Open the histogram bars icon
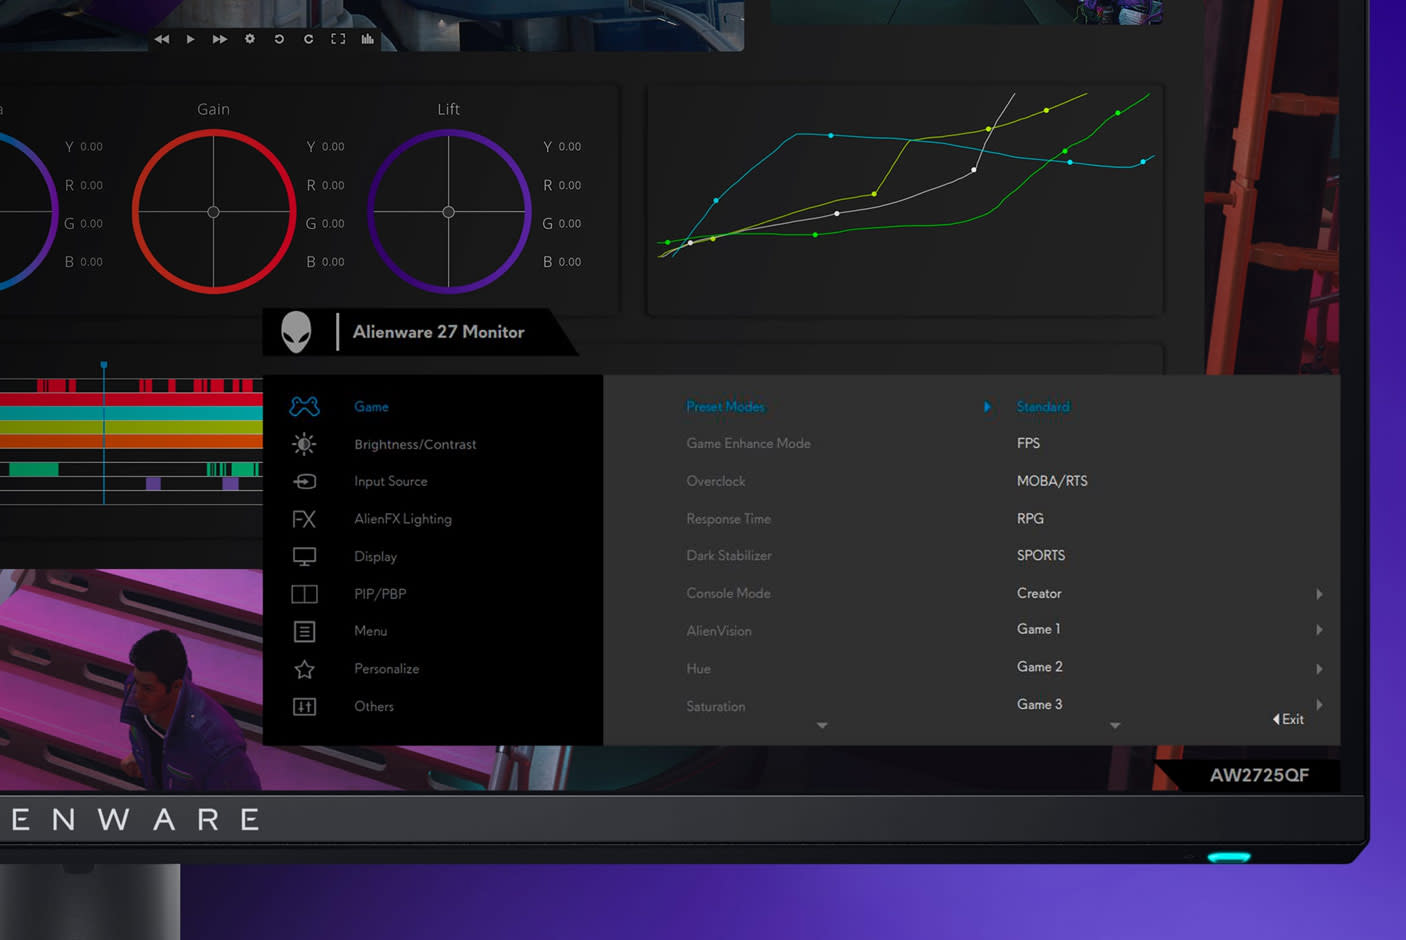This screenshot has height=940, width=1406. click(x=367, y=39)
